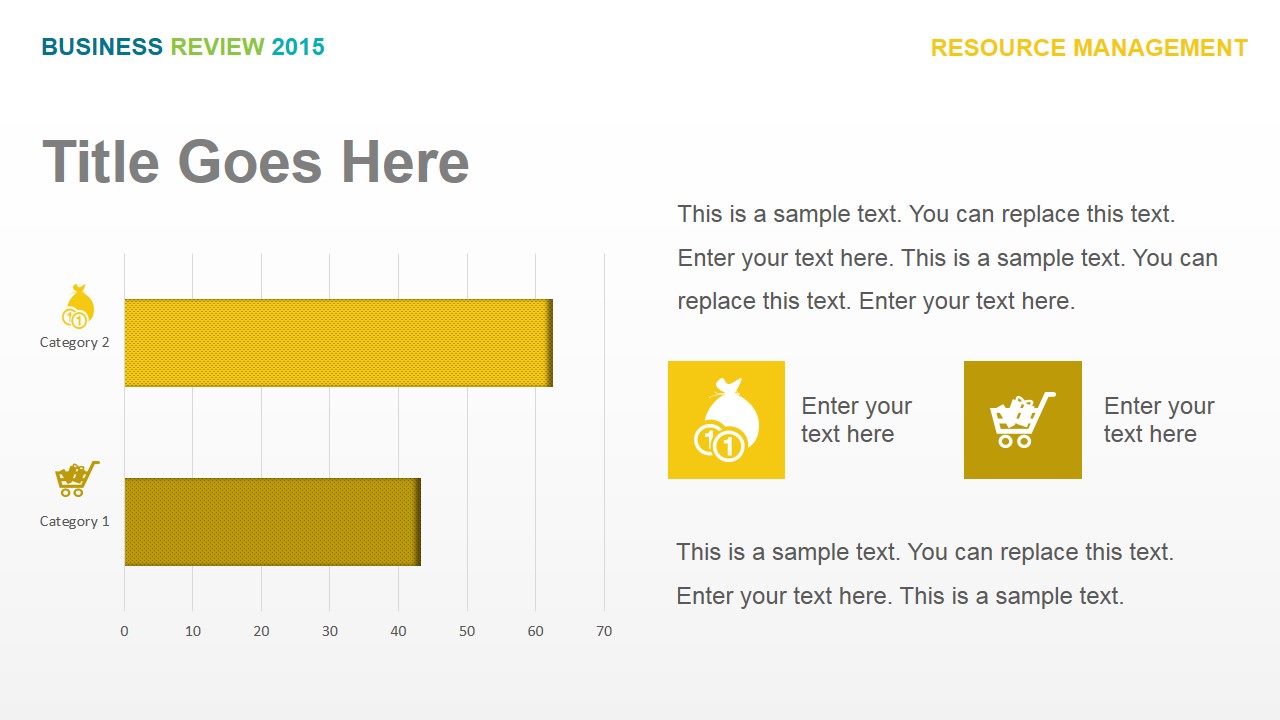Click the Business Review 2015 header text
Image resolution: width=1280 pixels, height=720 pixels.
(x=183, y=47)
